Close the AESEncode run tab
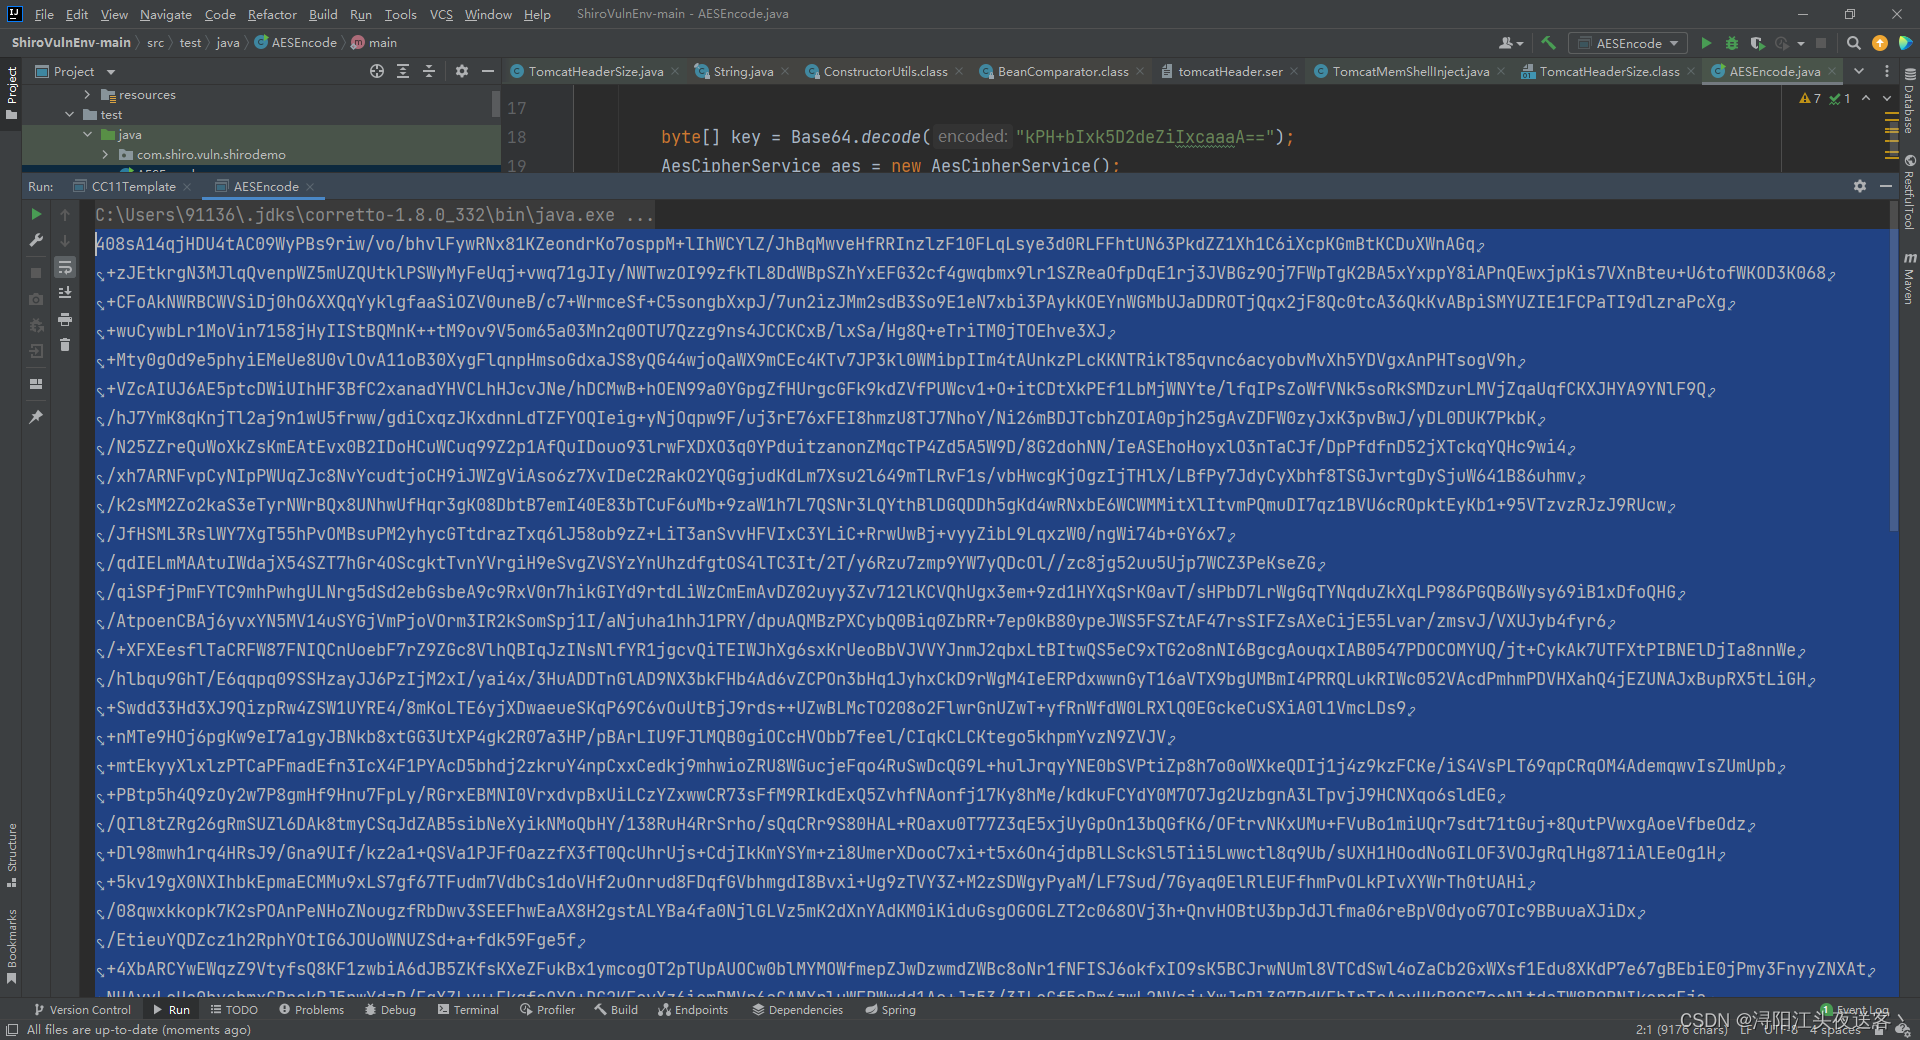1920x1040 pixels. point(310,187)
